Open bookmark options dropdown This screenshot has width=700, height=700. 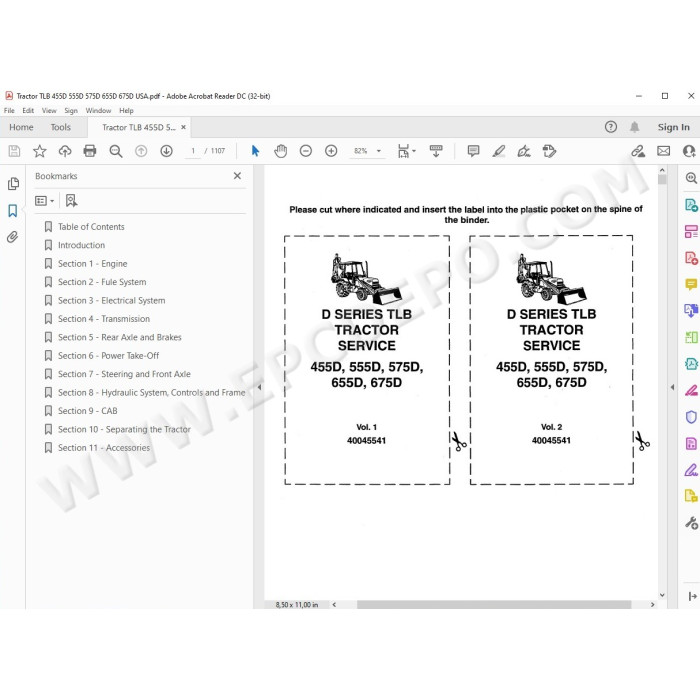click(x=44, y=201)
